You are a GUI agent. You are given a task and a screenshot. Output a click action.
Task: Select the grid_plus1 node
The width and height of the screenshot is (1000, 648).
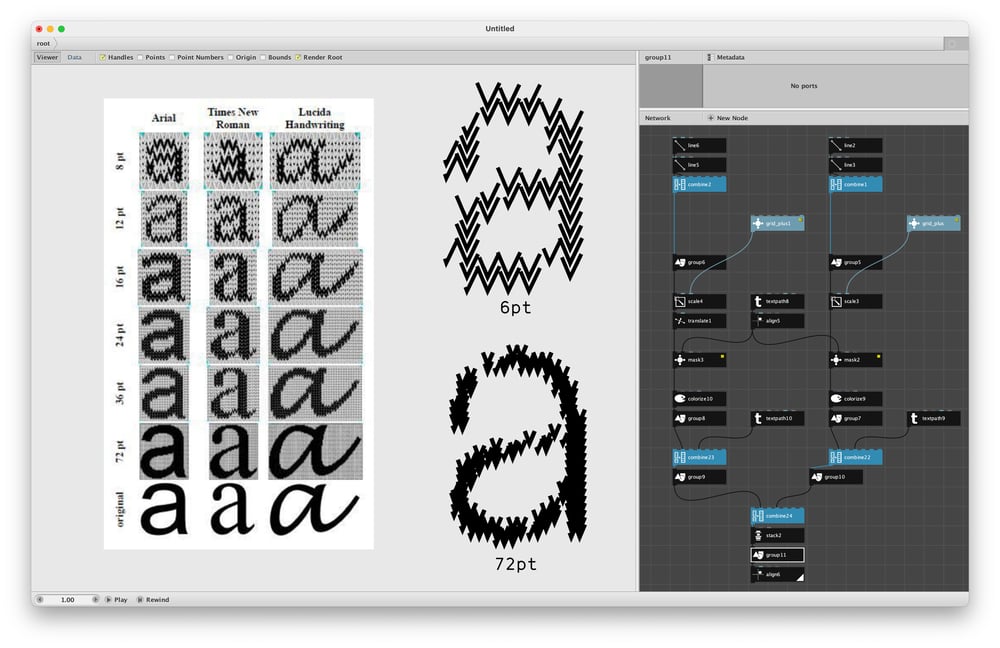777,223
